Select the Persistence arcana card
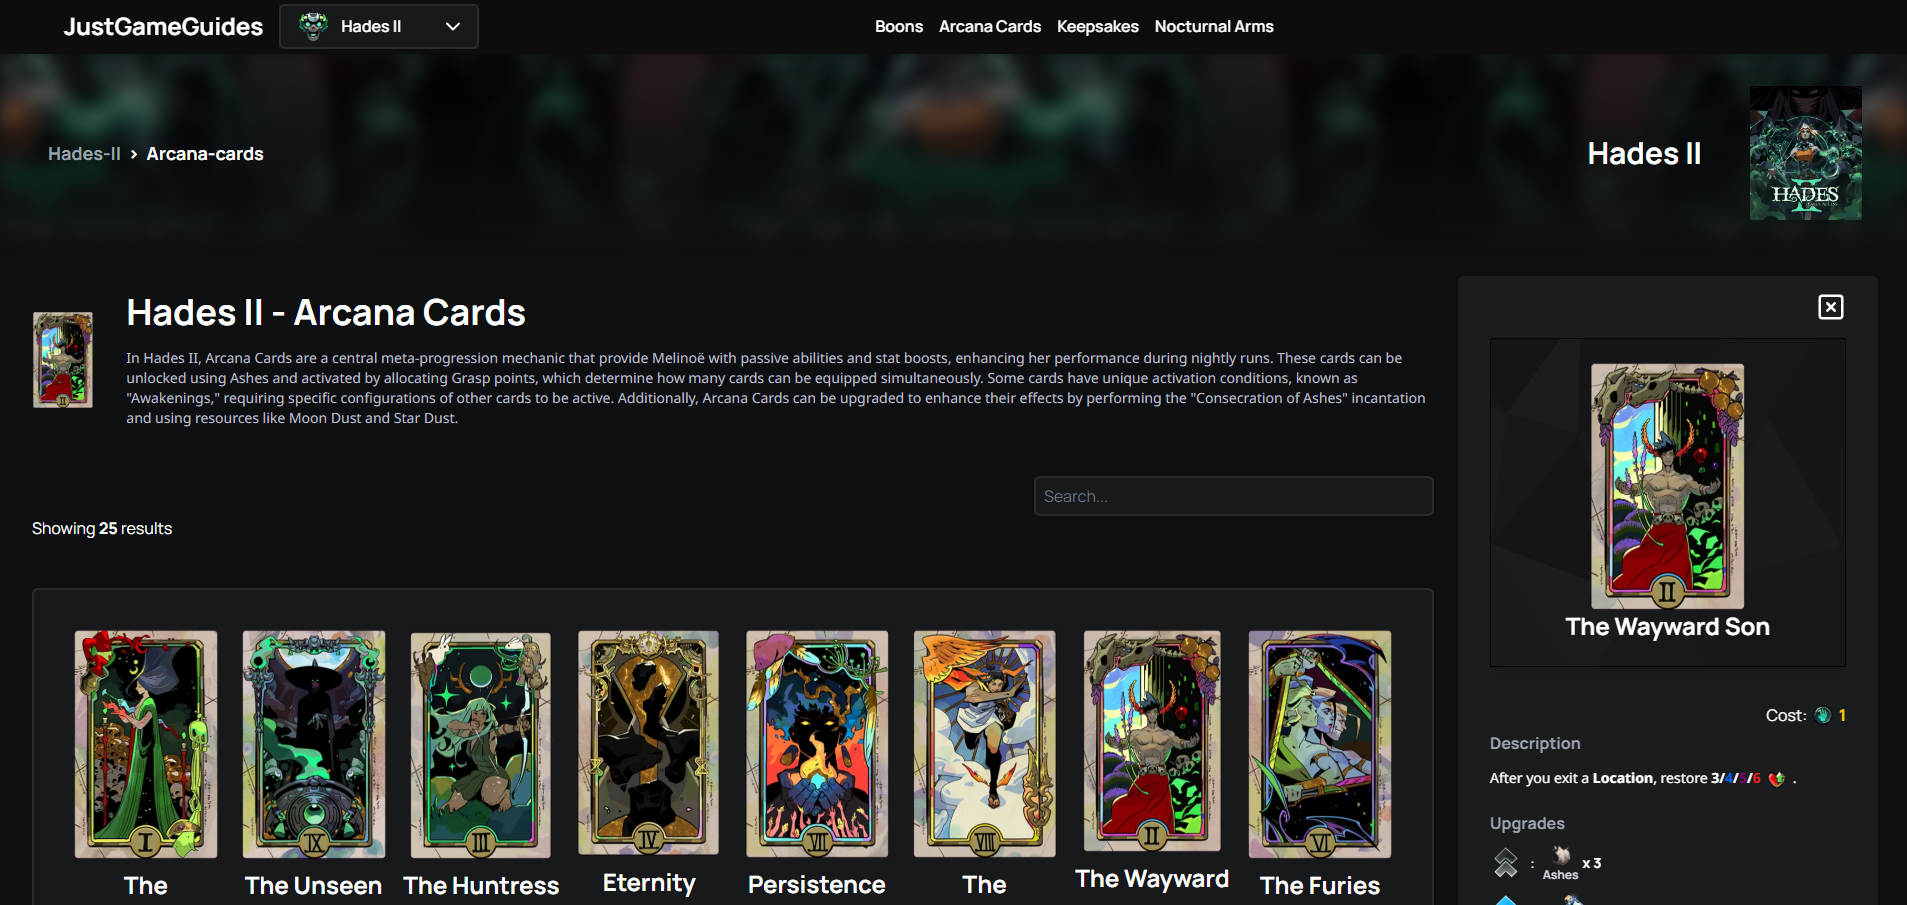Image resolution: width=1907 pixels, height=905 pixels. click(x=817, y=744)
